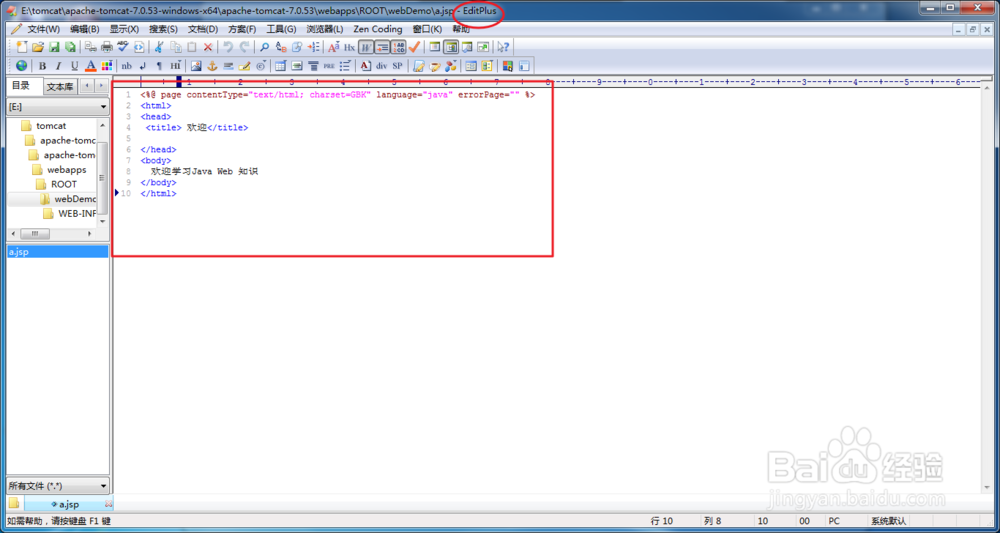Viewport: 1000px width, 533px height.
Task: Insert a div tag with the div icon
Action: 381,66
